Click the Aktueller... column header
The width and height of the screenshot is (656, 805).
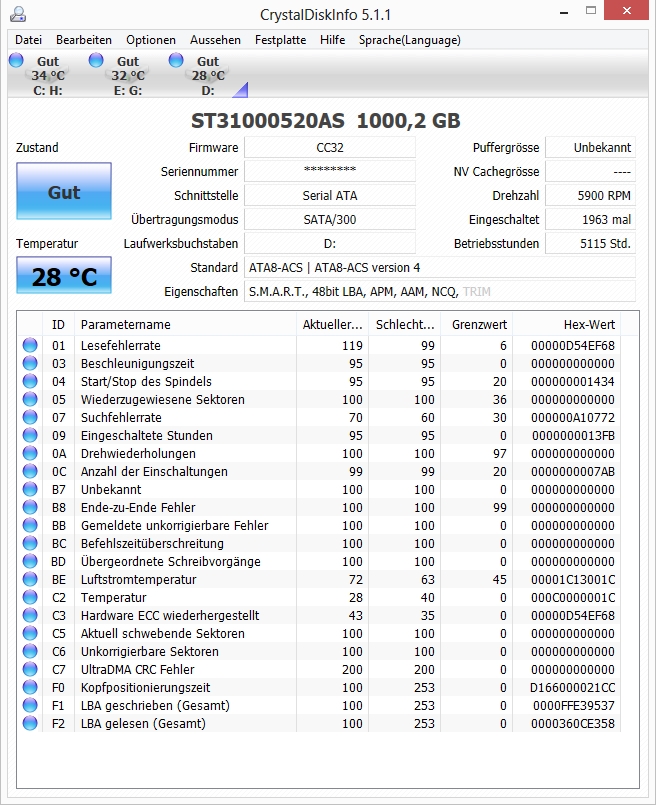[333, 324]
